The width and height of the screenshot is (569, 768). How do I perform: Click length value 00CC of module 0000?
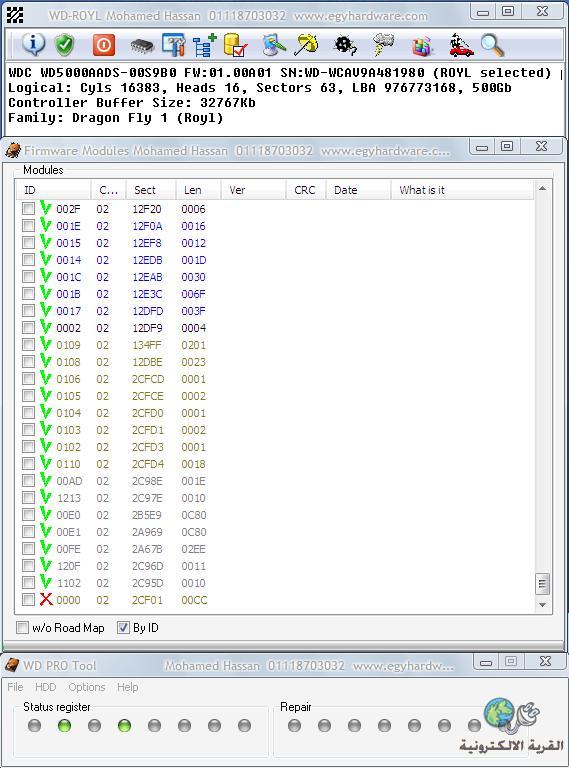pyautogui.click(x=194, y=600)
